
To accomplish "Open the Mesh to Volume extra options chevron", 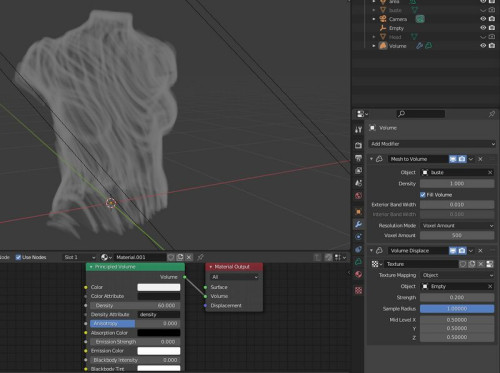I will point(471,159).
